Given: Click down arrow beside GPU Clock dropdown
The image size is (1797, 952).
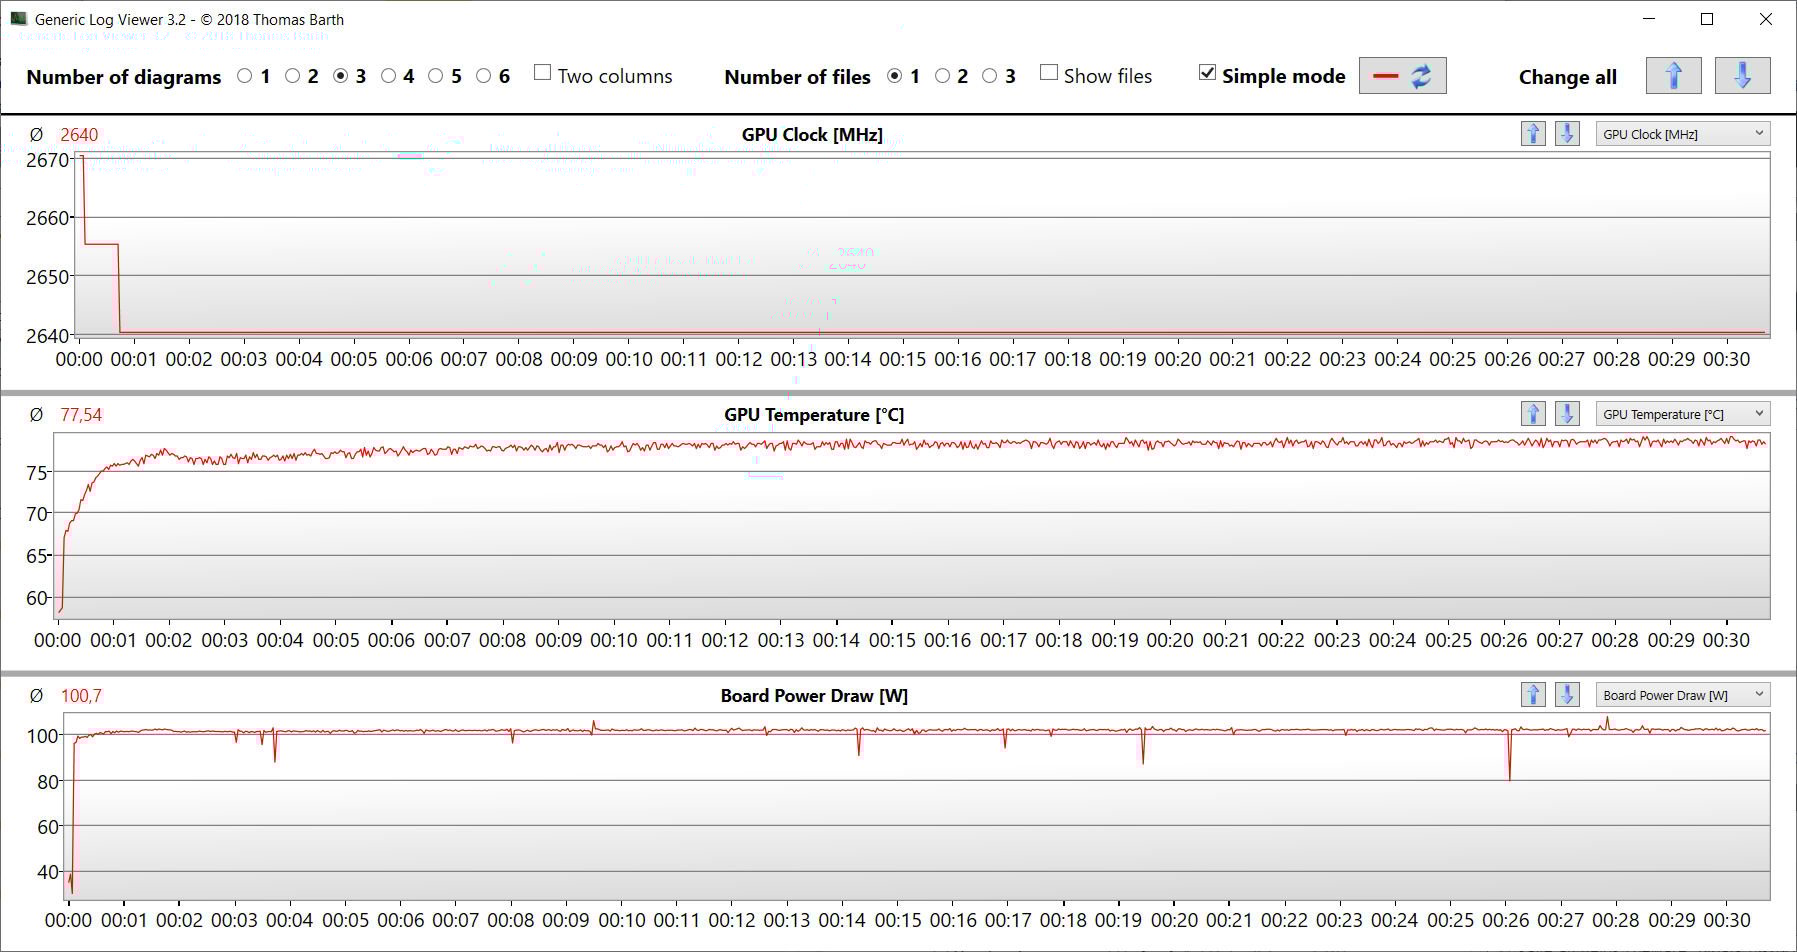Looking at the screenshot, I should point(1567,134).
